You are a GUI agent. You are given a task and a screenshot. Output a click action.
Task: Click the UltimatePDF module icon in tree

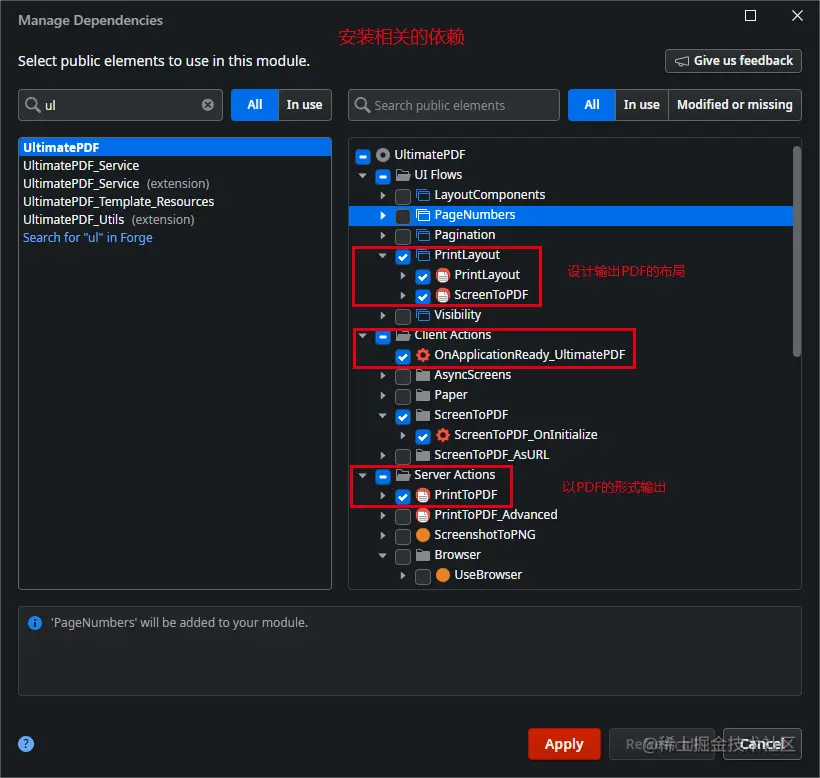(383, 155)
